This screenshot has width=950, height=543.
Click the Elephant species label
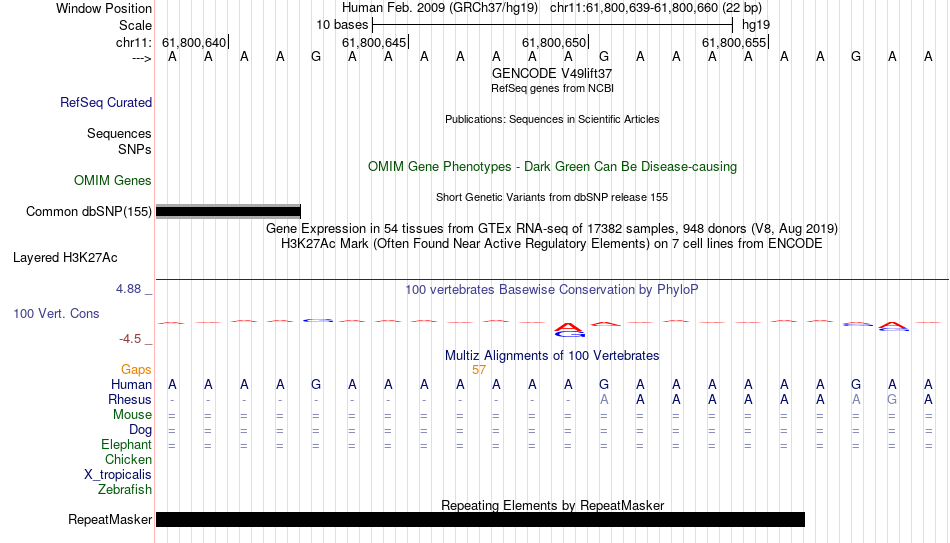[127, 445]
